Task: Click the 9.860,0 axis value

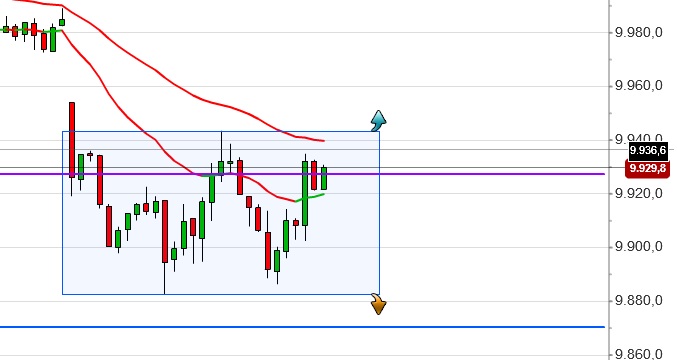Action: 639,354
